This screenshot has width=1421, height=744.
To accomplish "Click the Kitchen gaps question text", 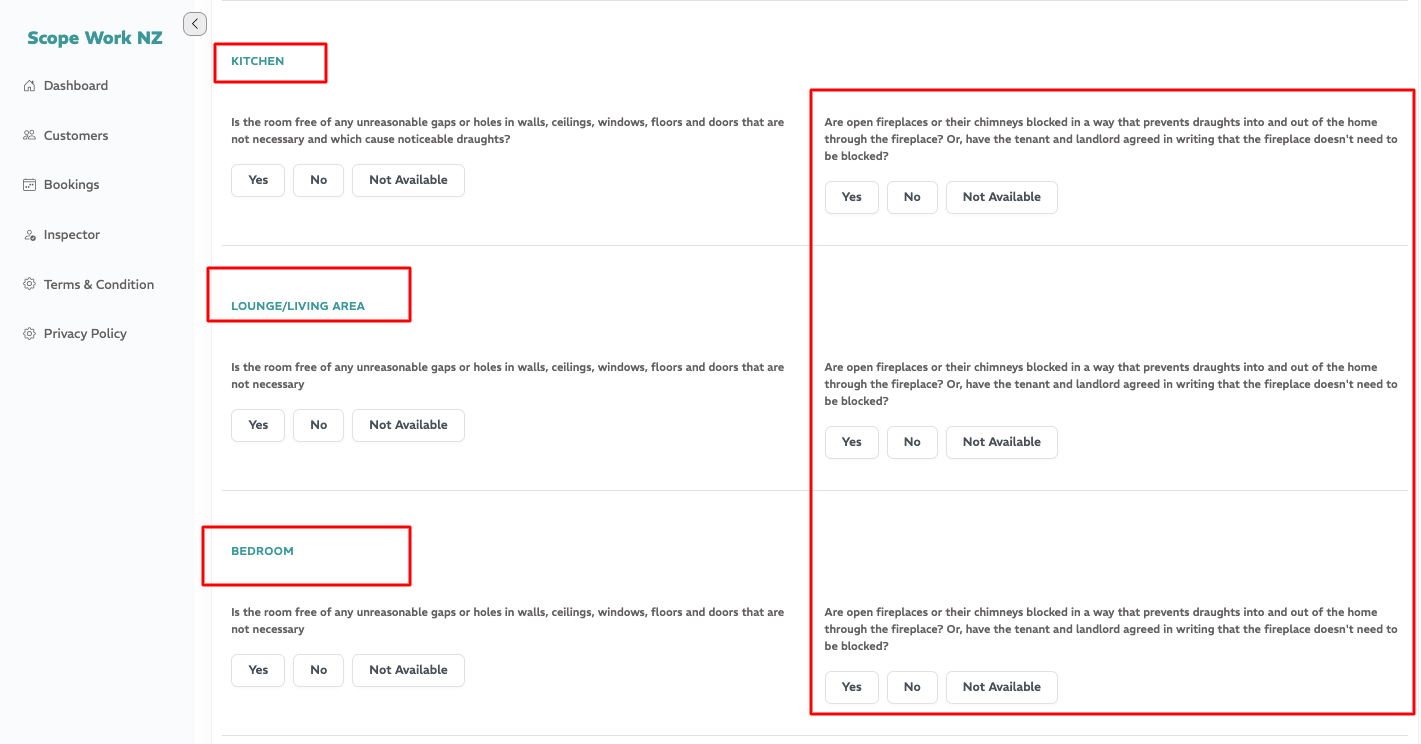I will coord(508,131).
